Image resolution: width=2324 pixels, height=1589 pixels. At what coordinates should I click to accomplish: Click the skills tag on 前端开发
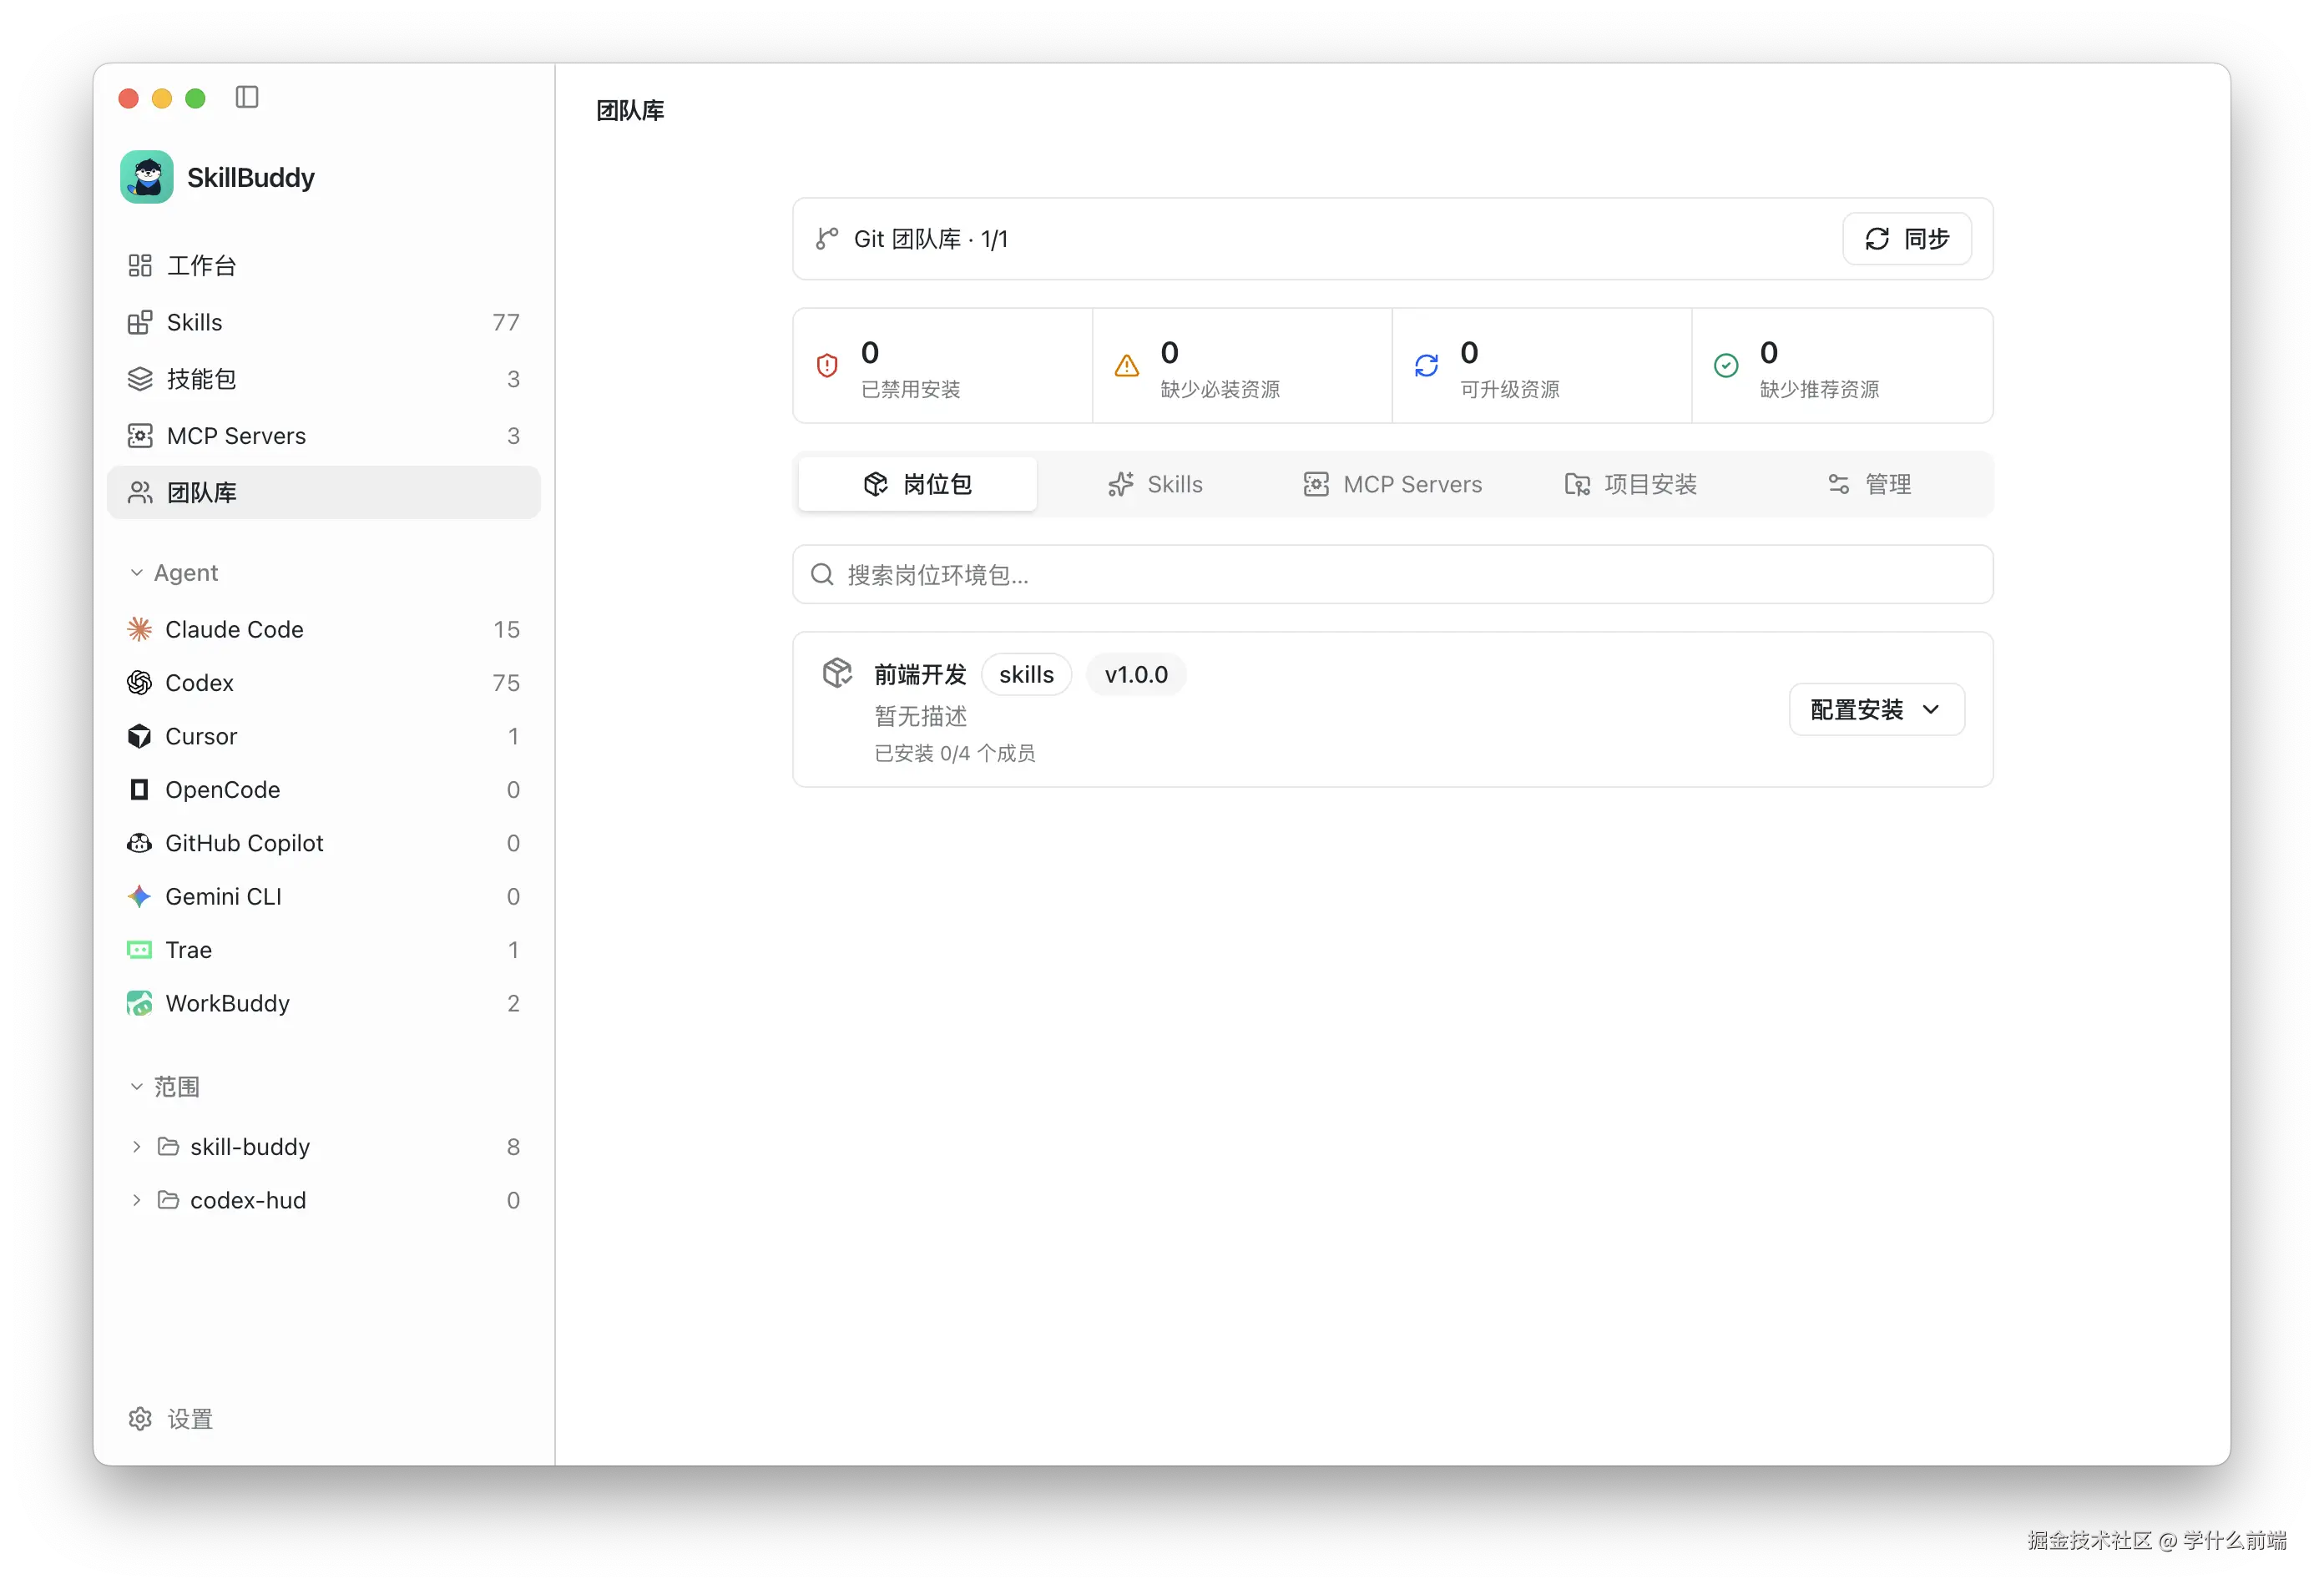(1027, 675)
